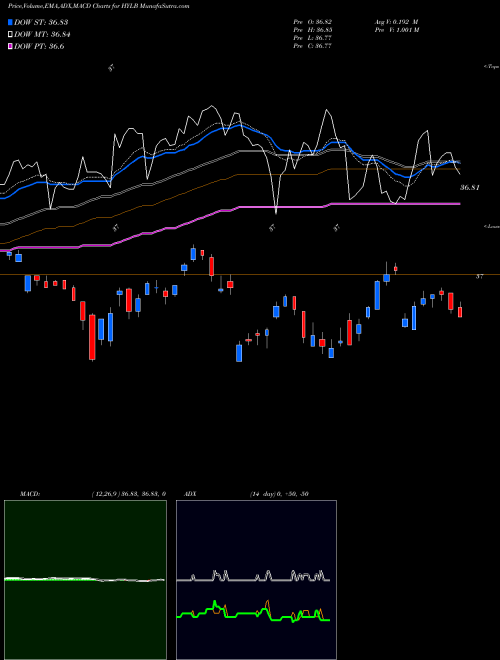The height and width of the screenshot is (660, 500).
Task: Select the 'DOW ST: 36.83' legend label
Action: pos(41,22)
